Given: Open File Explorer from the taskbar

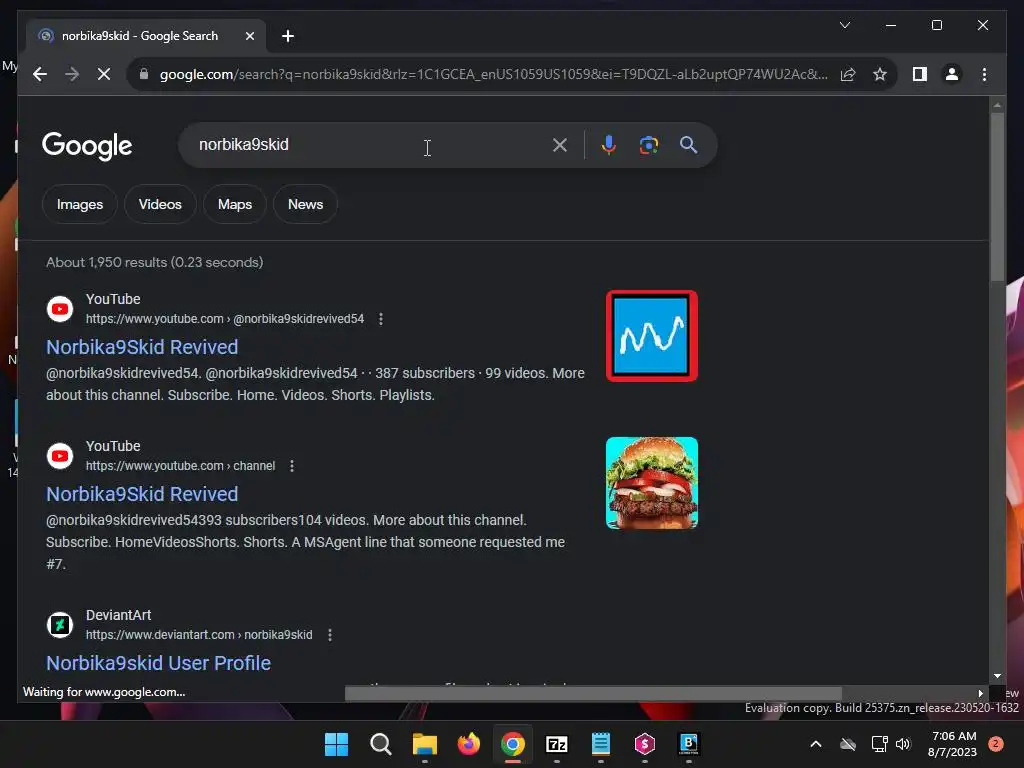Looking at the screenshot, I should pyautogui.click(x=424, y=744).
